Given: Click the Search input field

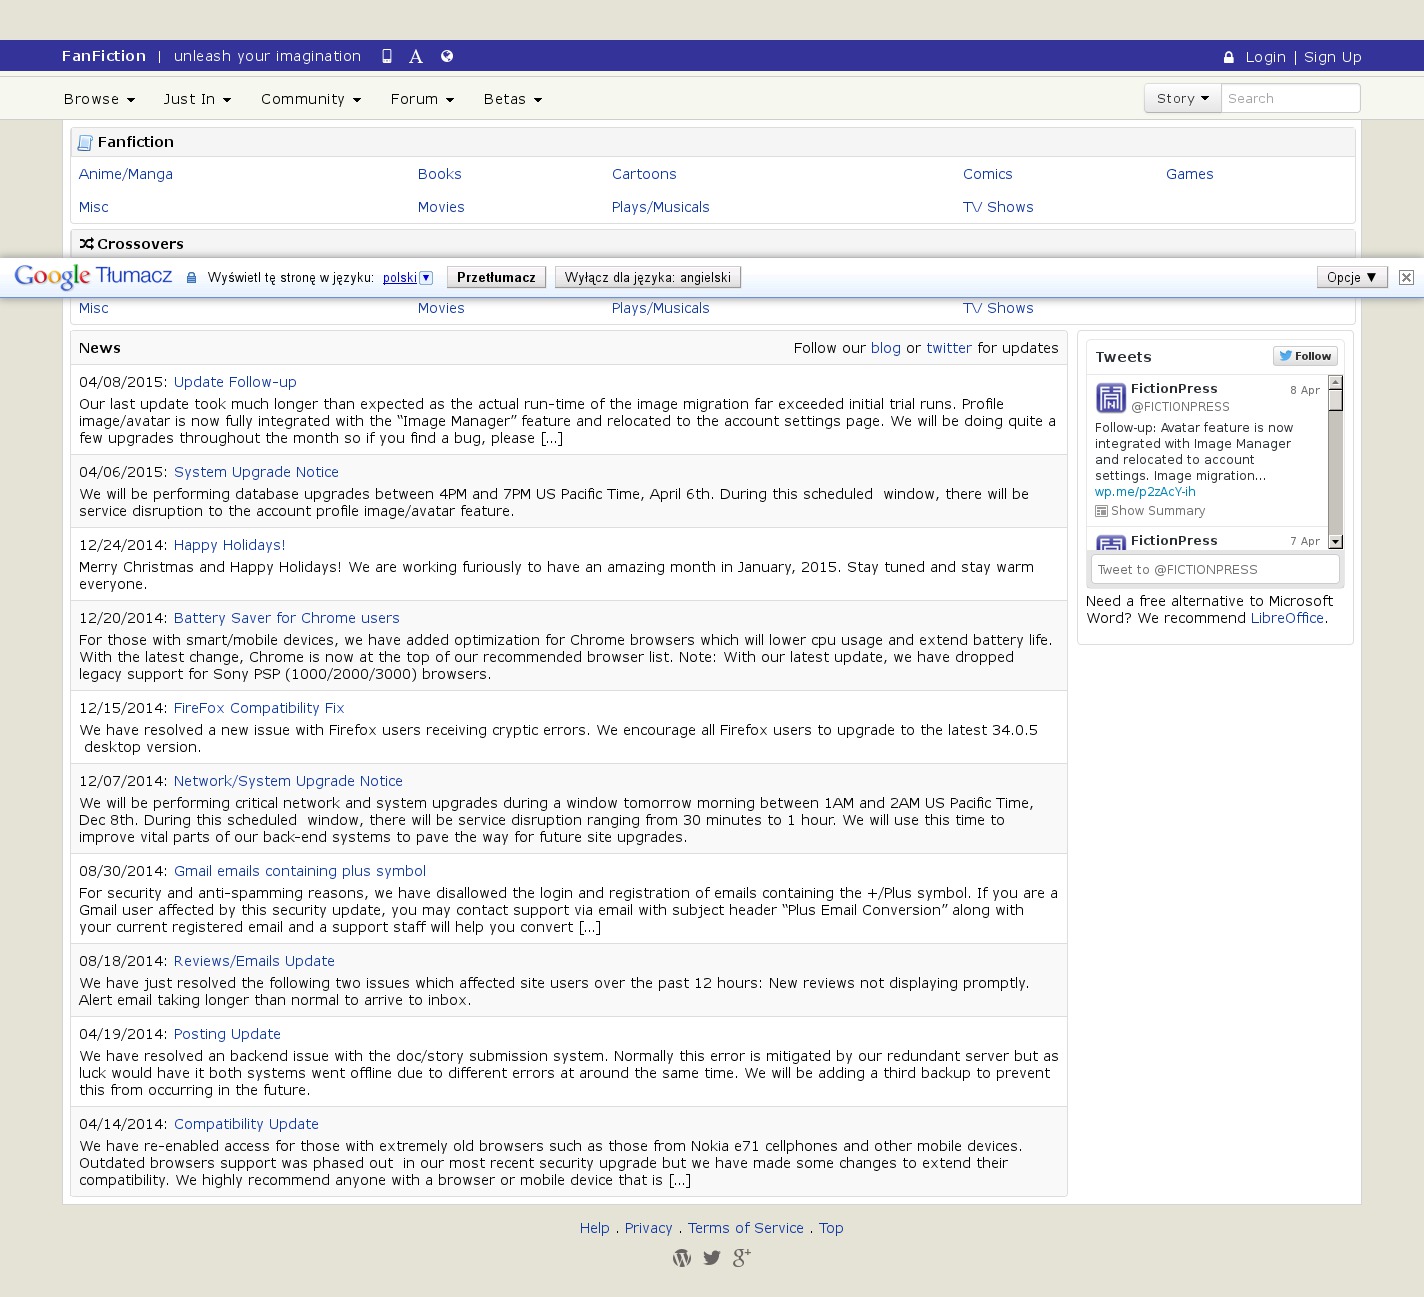Looking at the screenshot, I should pyautogui.click(x=1290, y=99).
